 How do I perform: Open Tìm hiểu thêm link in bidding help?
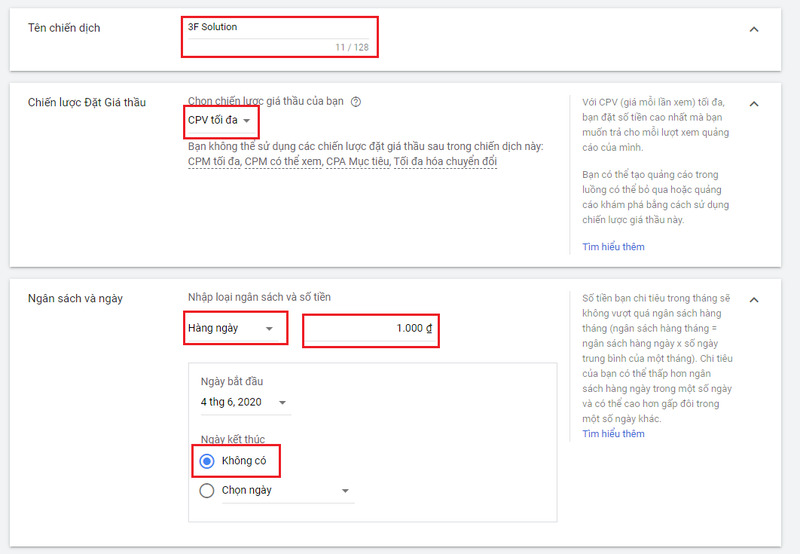(x=613, y=247)
